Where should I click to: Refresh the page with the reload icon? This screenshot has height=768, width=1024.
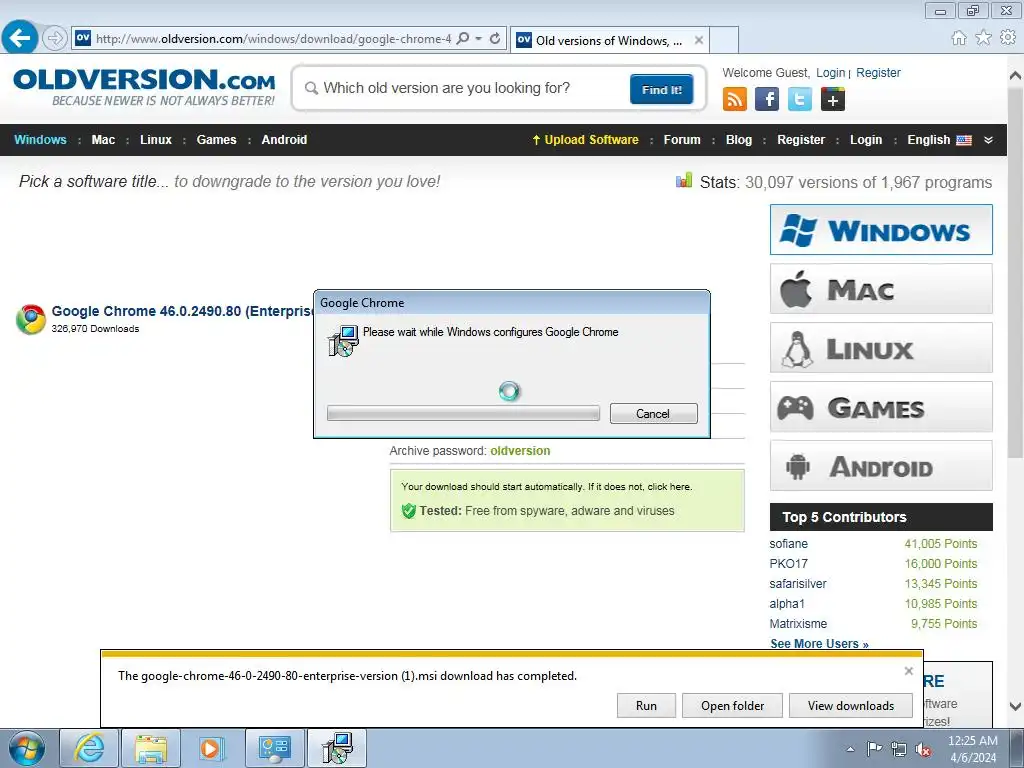pyautogui.click(x=495, y=39)
